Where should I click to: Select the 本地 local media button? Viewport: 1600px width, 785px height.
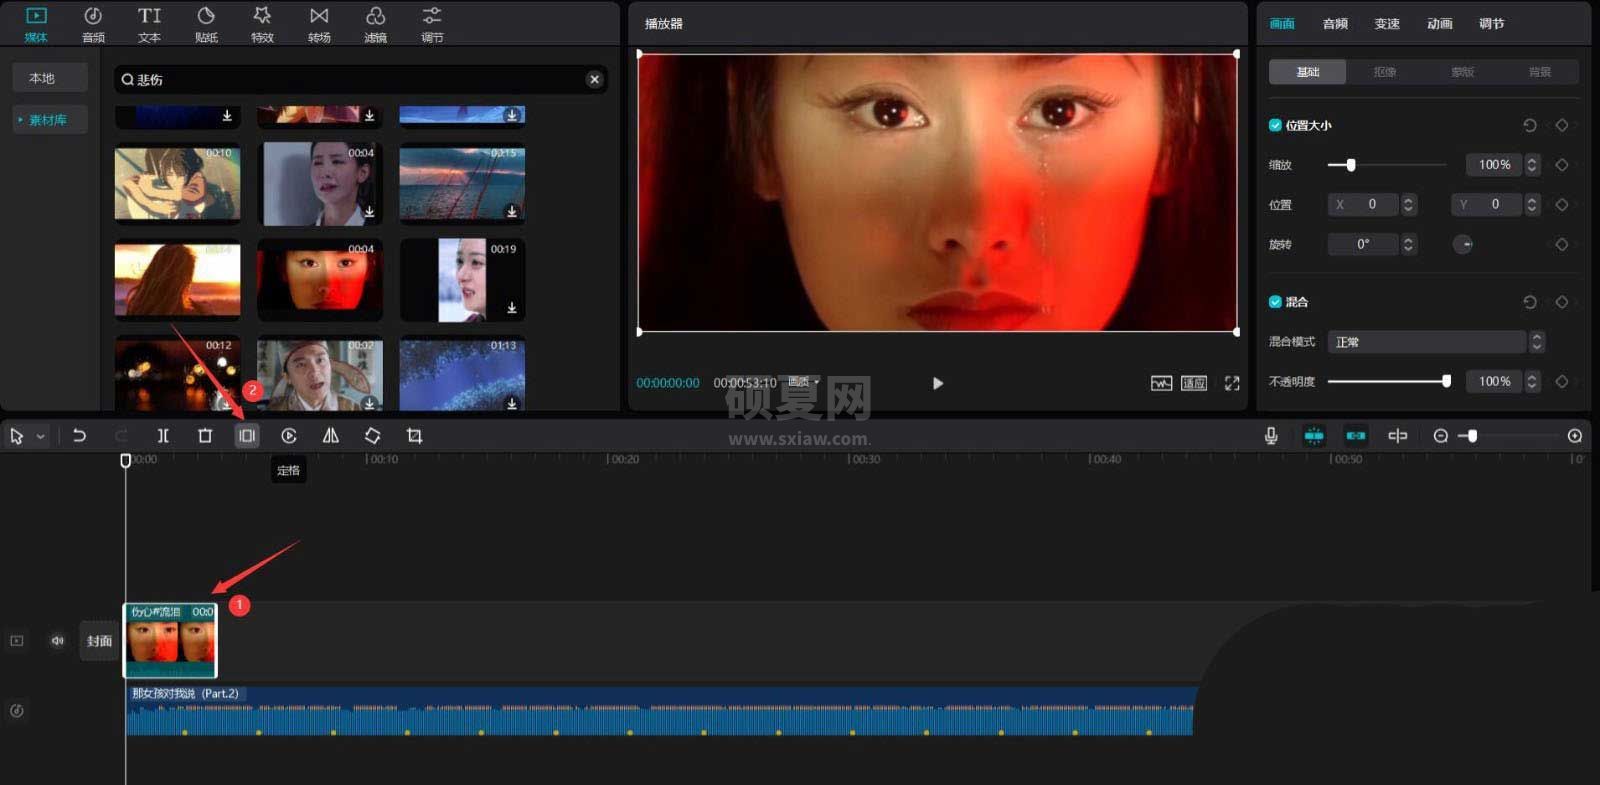[x=50, y=78]
